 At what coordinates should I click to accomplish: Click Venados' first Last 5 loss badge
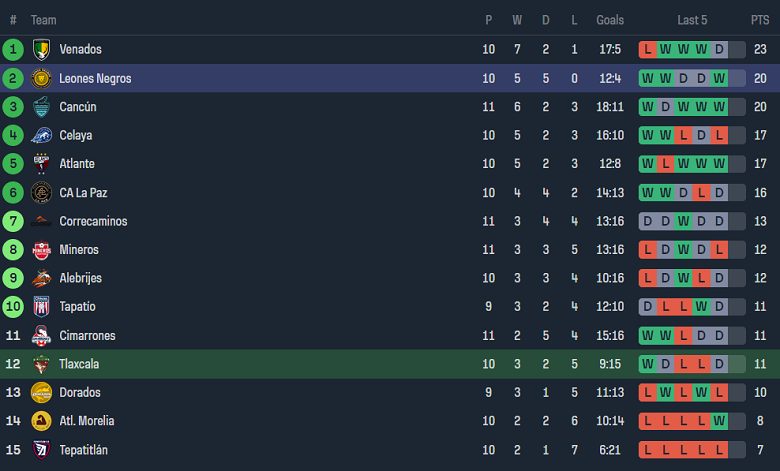pos(648,50)
